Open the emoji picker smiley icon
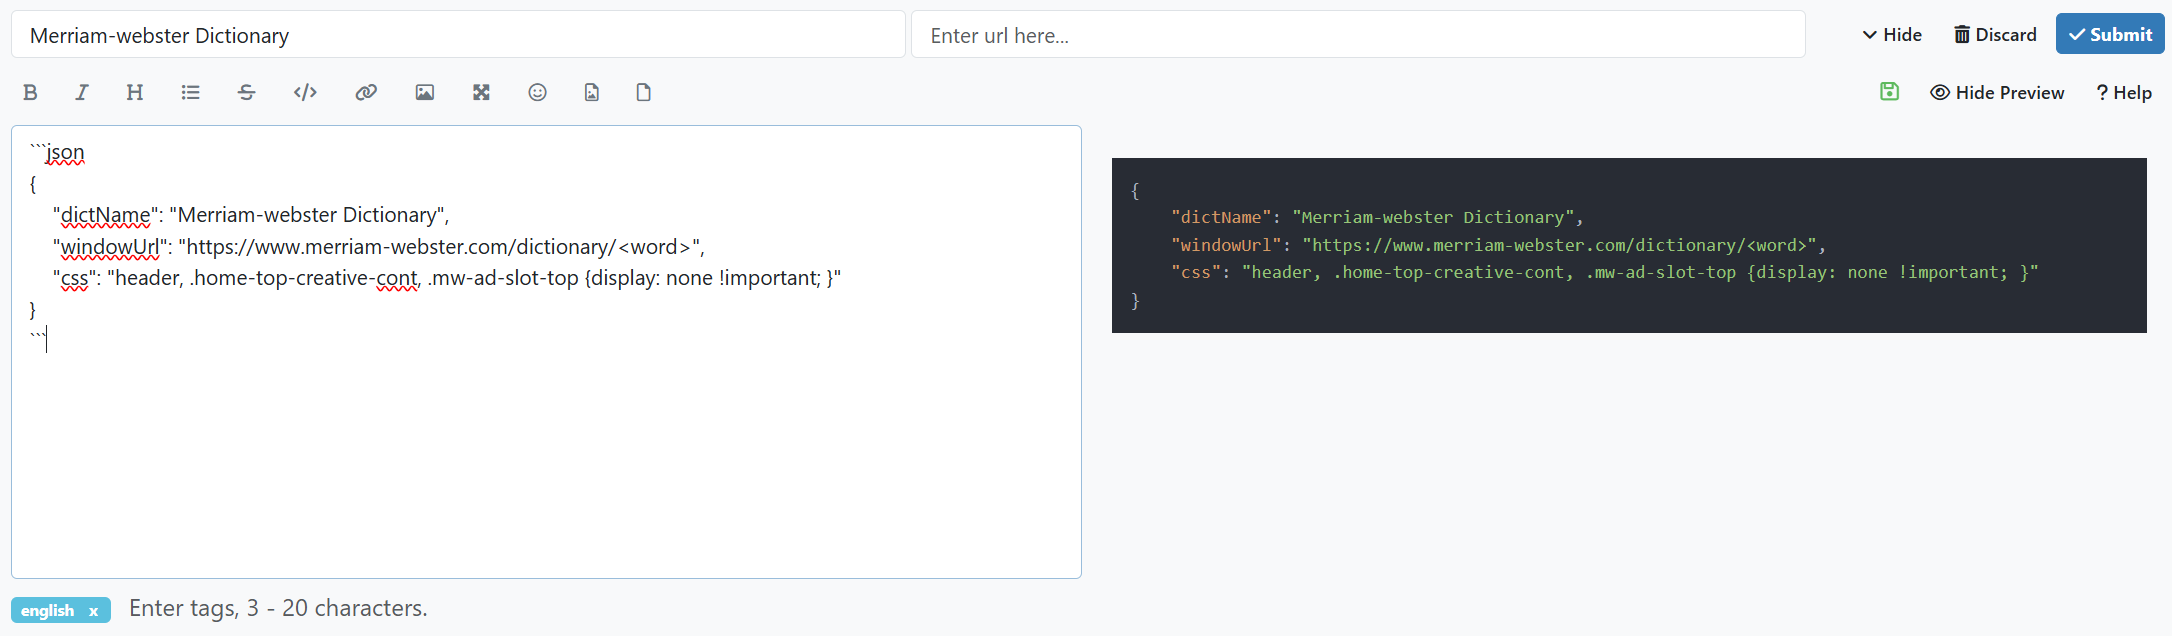2172x636 pixels. (x=538, y=93)
